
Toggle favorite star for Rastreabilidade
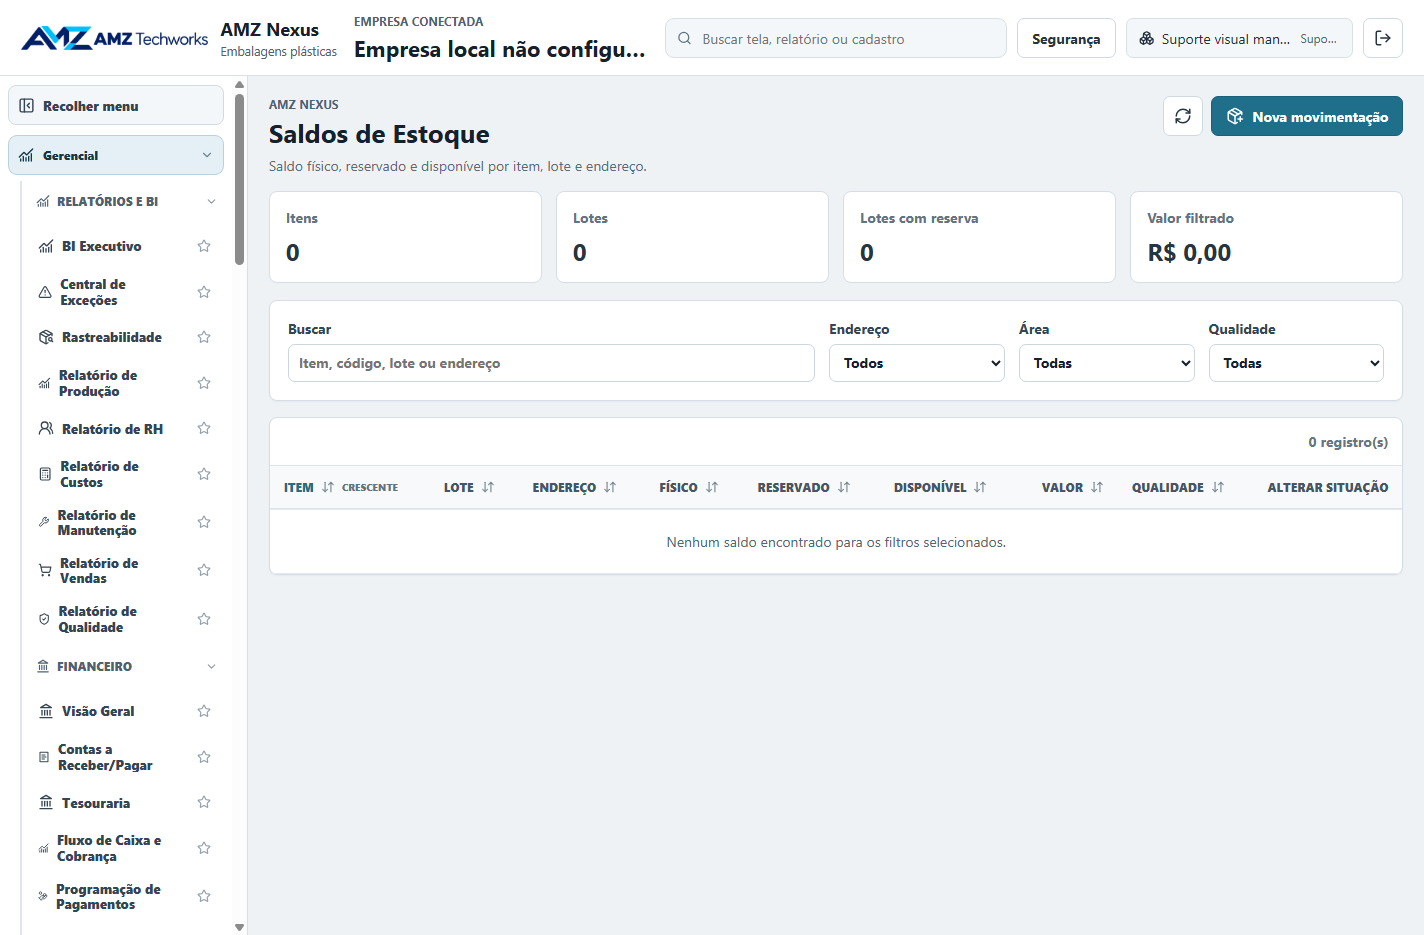[204, 337]
